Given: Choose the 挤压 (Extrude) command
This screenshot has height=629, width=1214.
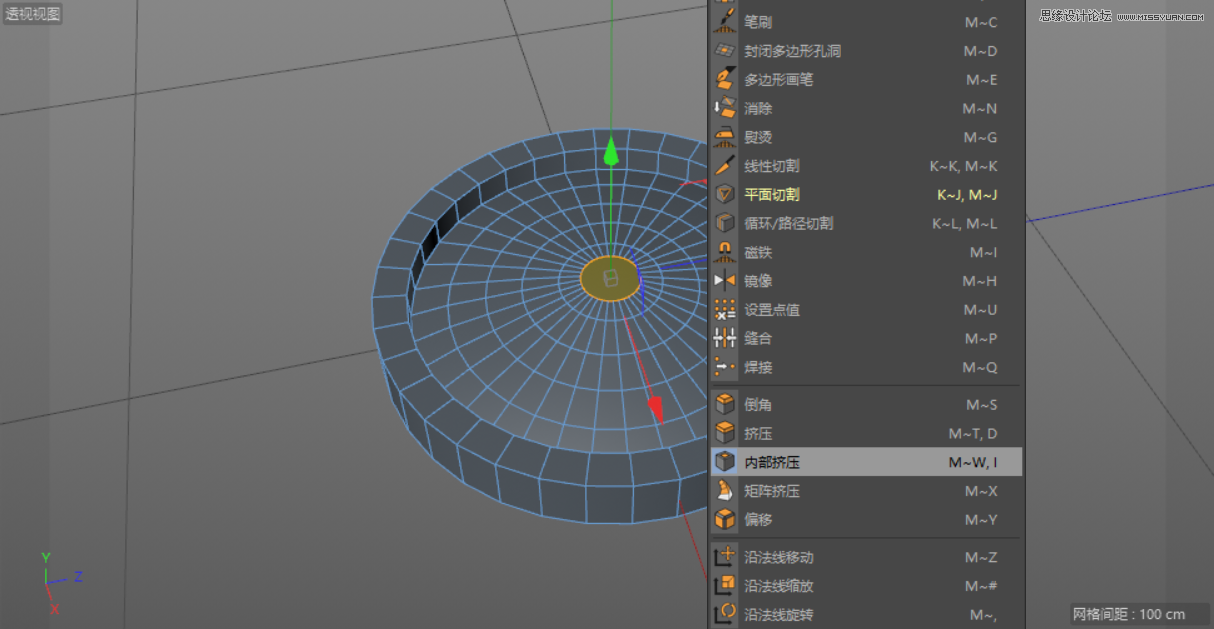Looking at the screenshot, I should pyautogui.click(x=758, y=433).
